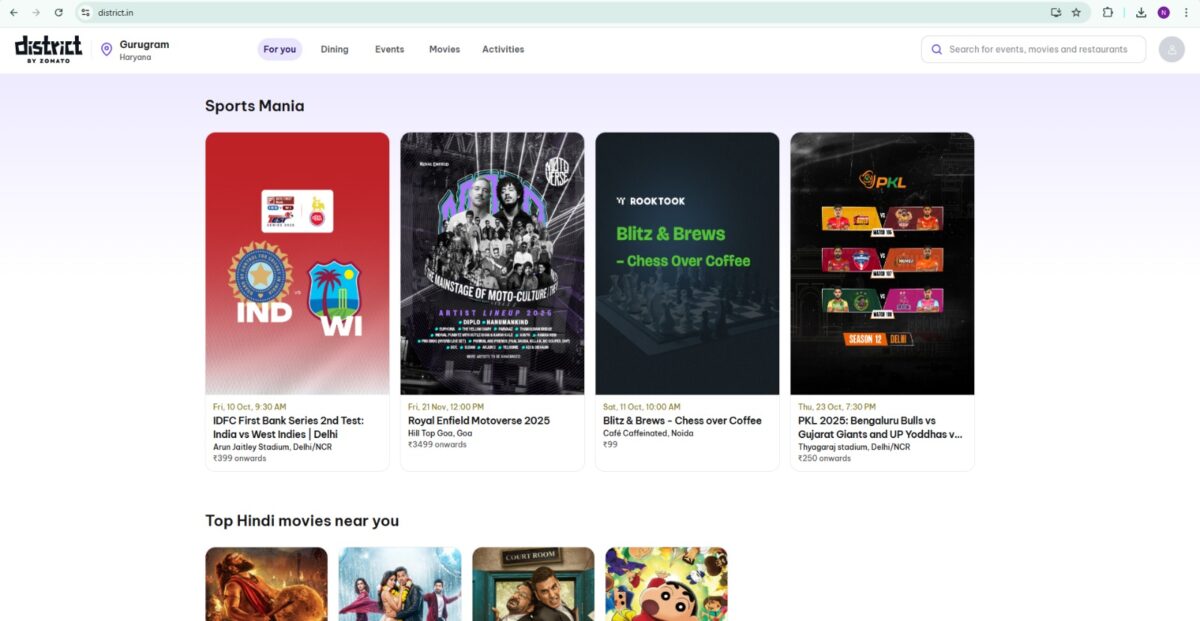Select the For you tab
This screenshot has width=1200, height=621.
pyautogui.click(x=280, y=49)
